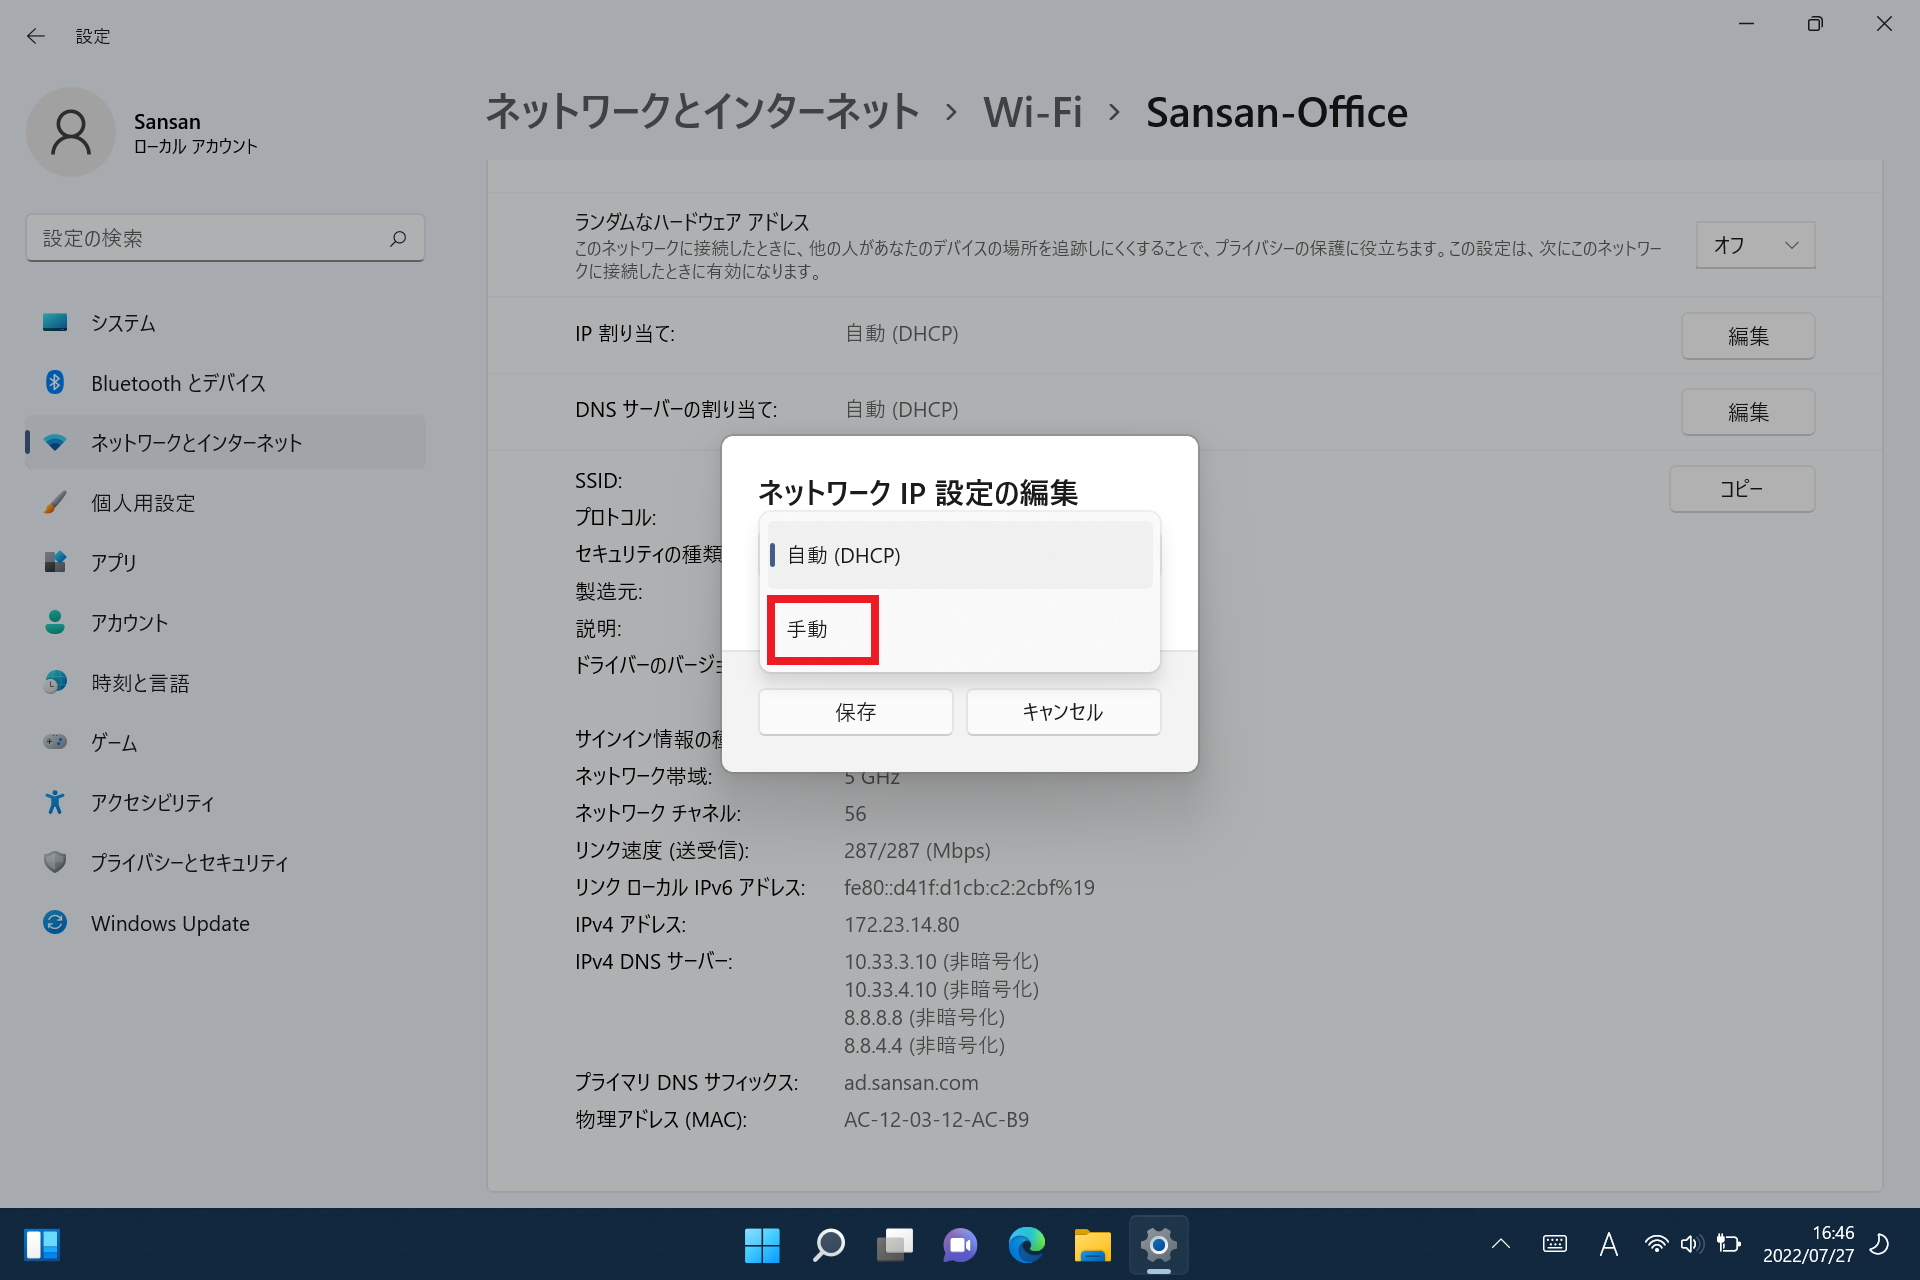Open Windows Update settings category
This screenshot has height=1280, width=1920.
point(225,923)
